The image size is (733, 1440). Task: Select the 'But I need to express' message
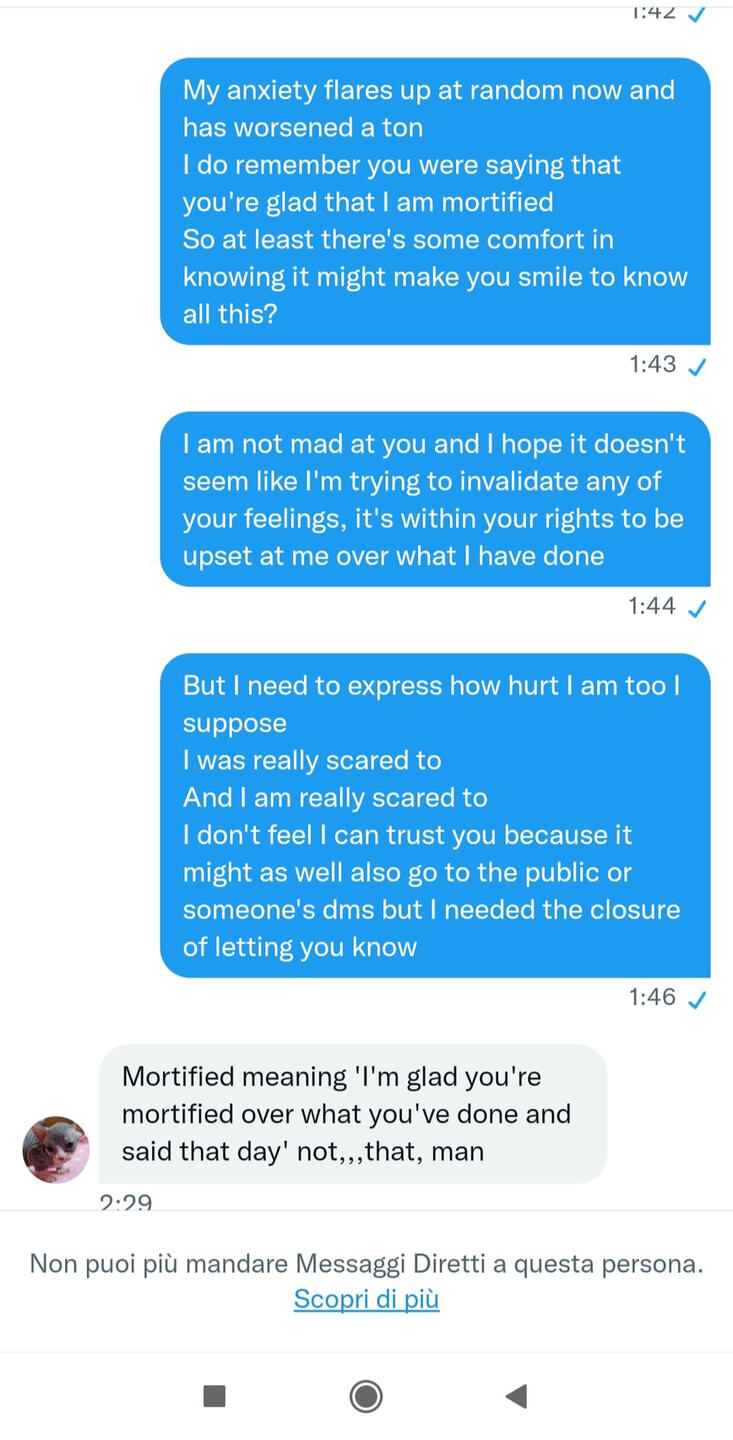coord(435,815)
